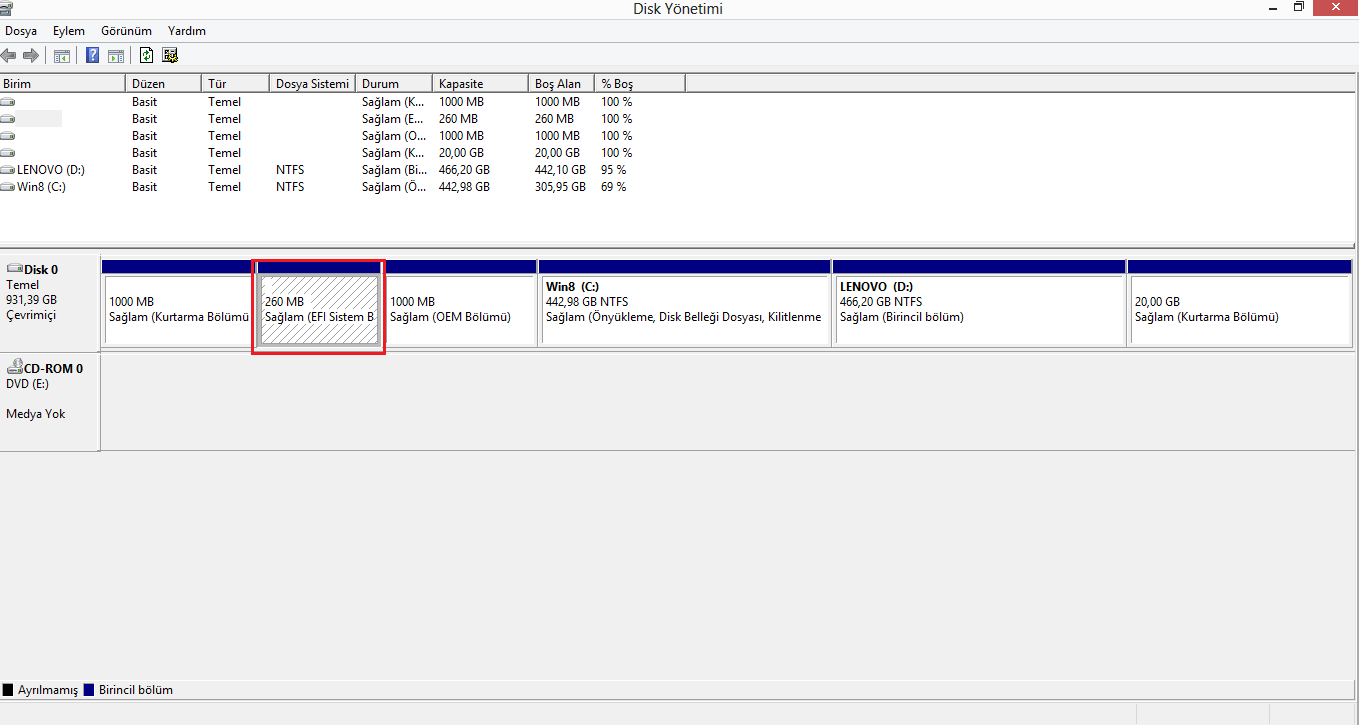Sort by the Tür column header
The image size is (1359, 725).
pos(236,84)
